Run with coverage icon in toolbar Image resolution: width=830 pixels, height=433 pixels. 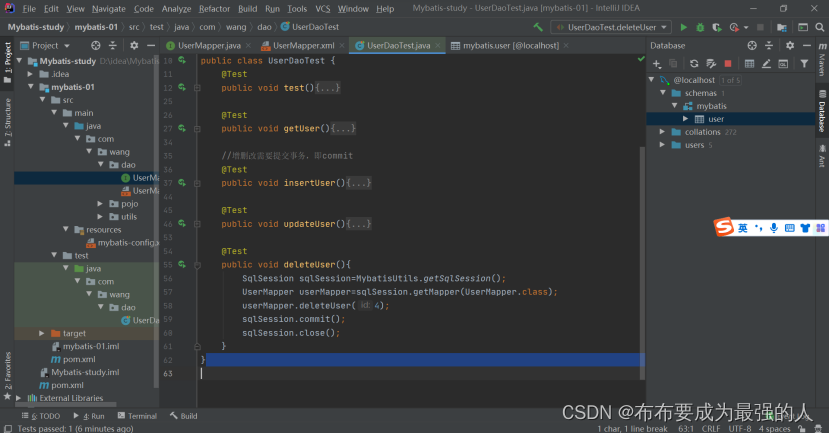click(717, 27)
